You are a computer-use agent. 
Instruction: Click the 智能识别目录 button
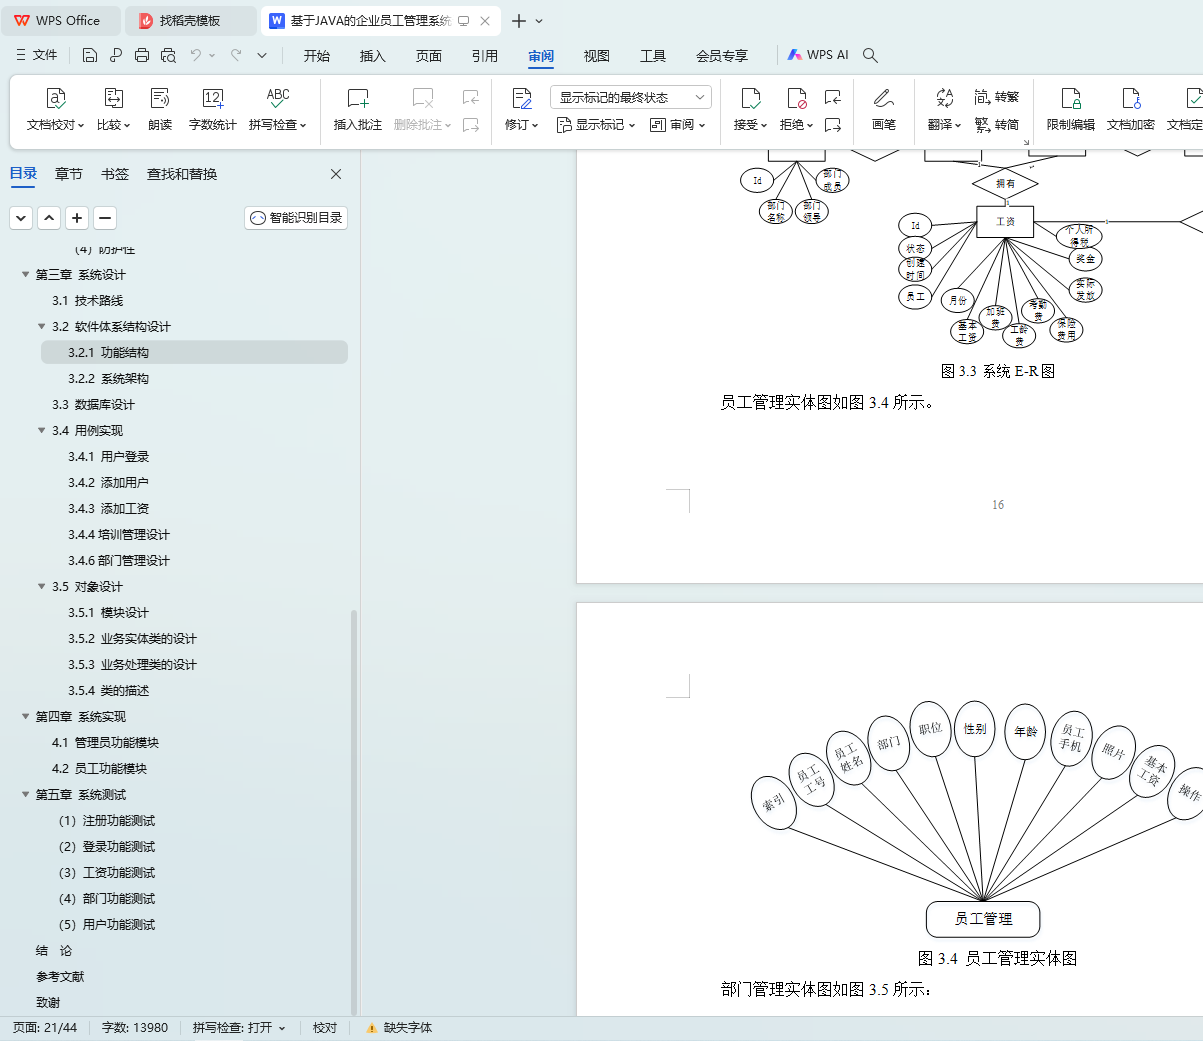(296, 217)
